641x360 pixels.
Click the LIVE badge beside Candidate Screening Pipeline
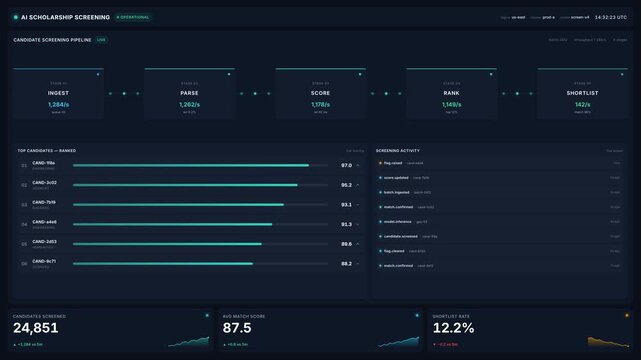point(101,40)
